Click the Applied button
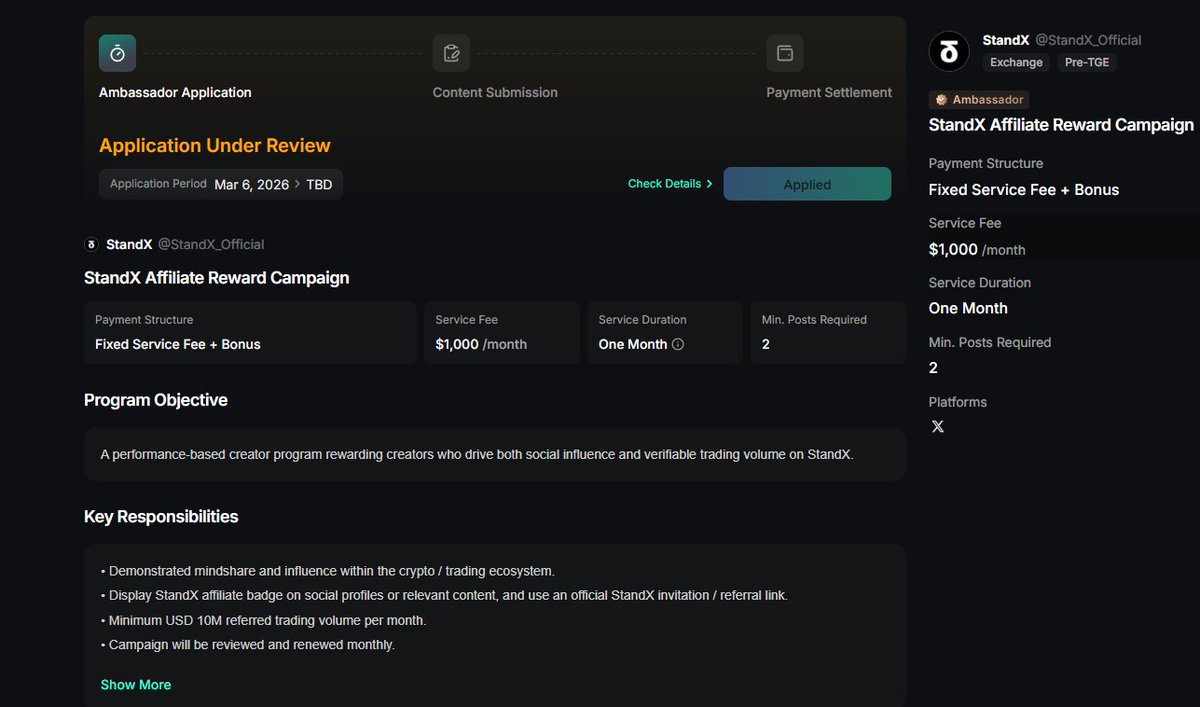1200x707 pixels. pyautogui.click(x=807, y=184)
